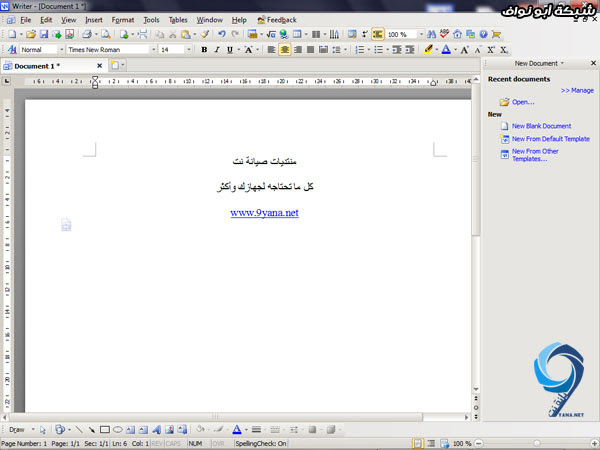The width and height of the screenshot is (600, 450).
Task: Insert WordArt from Draw toolbar
Action: (x=157, y=430)
